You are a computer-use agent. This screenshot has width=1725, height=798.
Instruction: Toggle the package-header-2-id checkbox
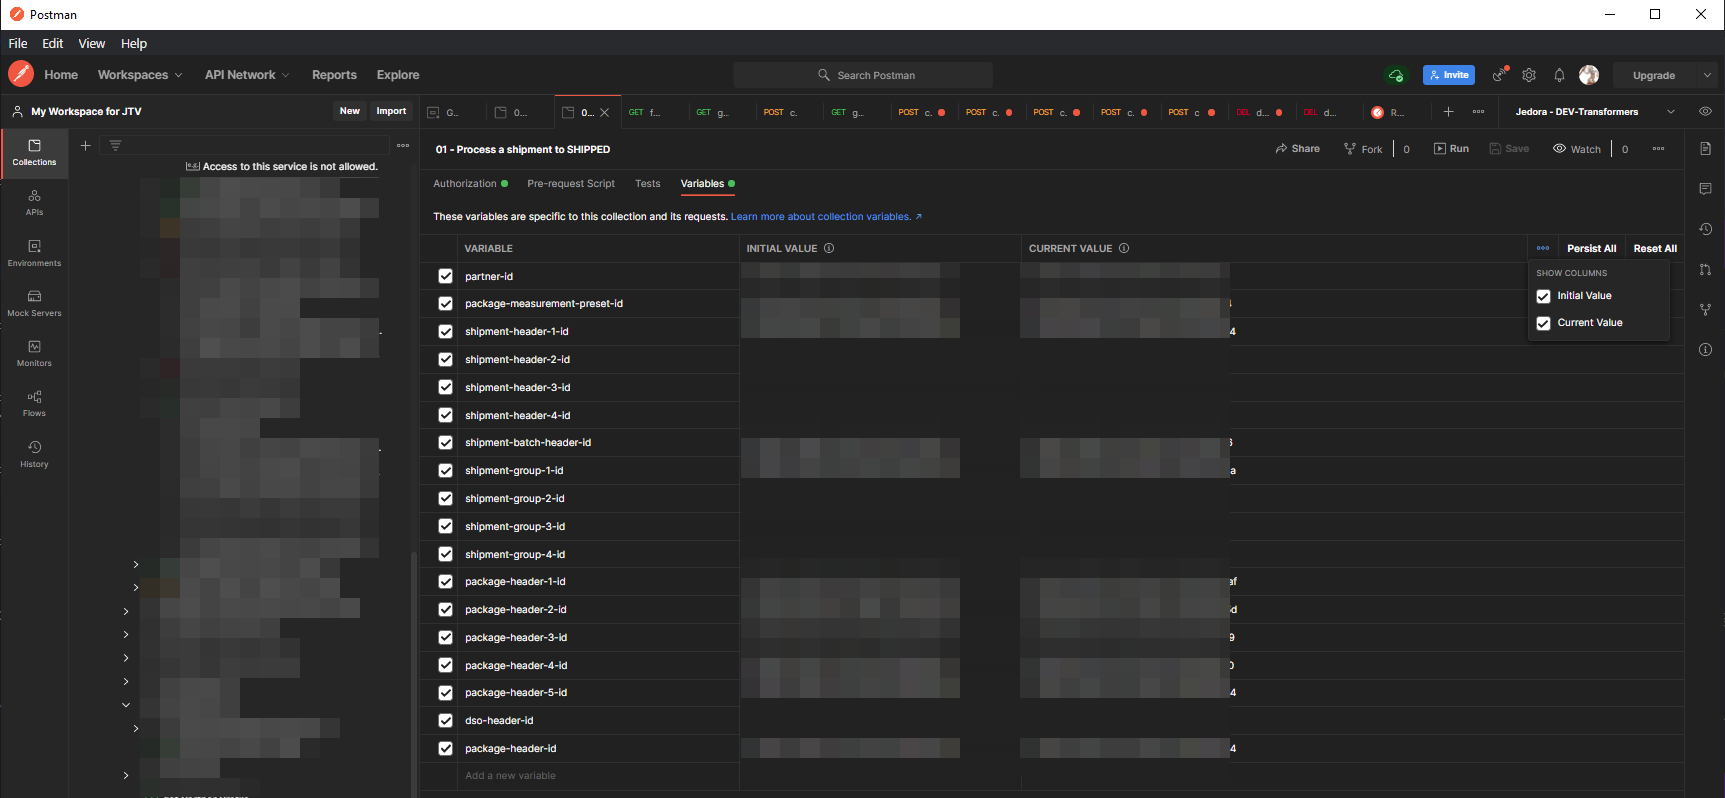(x=445, y=609)
